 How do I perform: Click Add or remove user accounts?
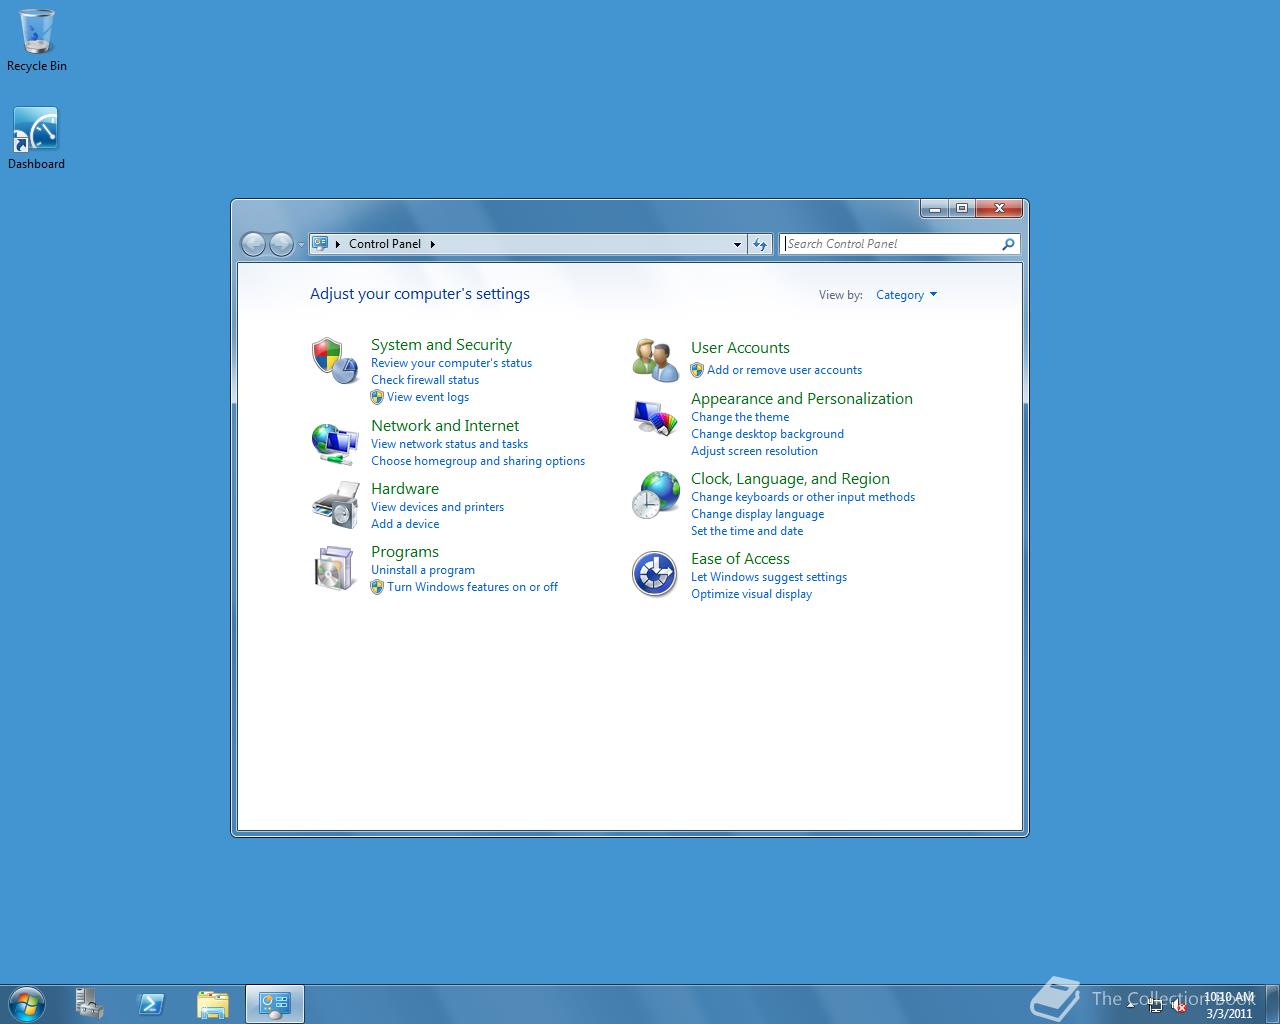point(784,370)
